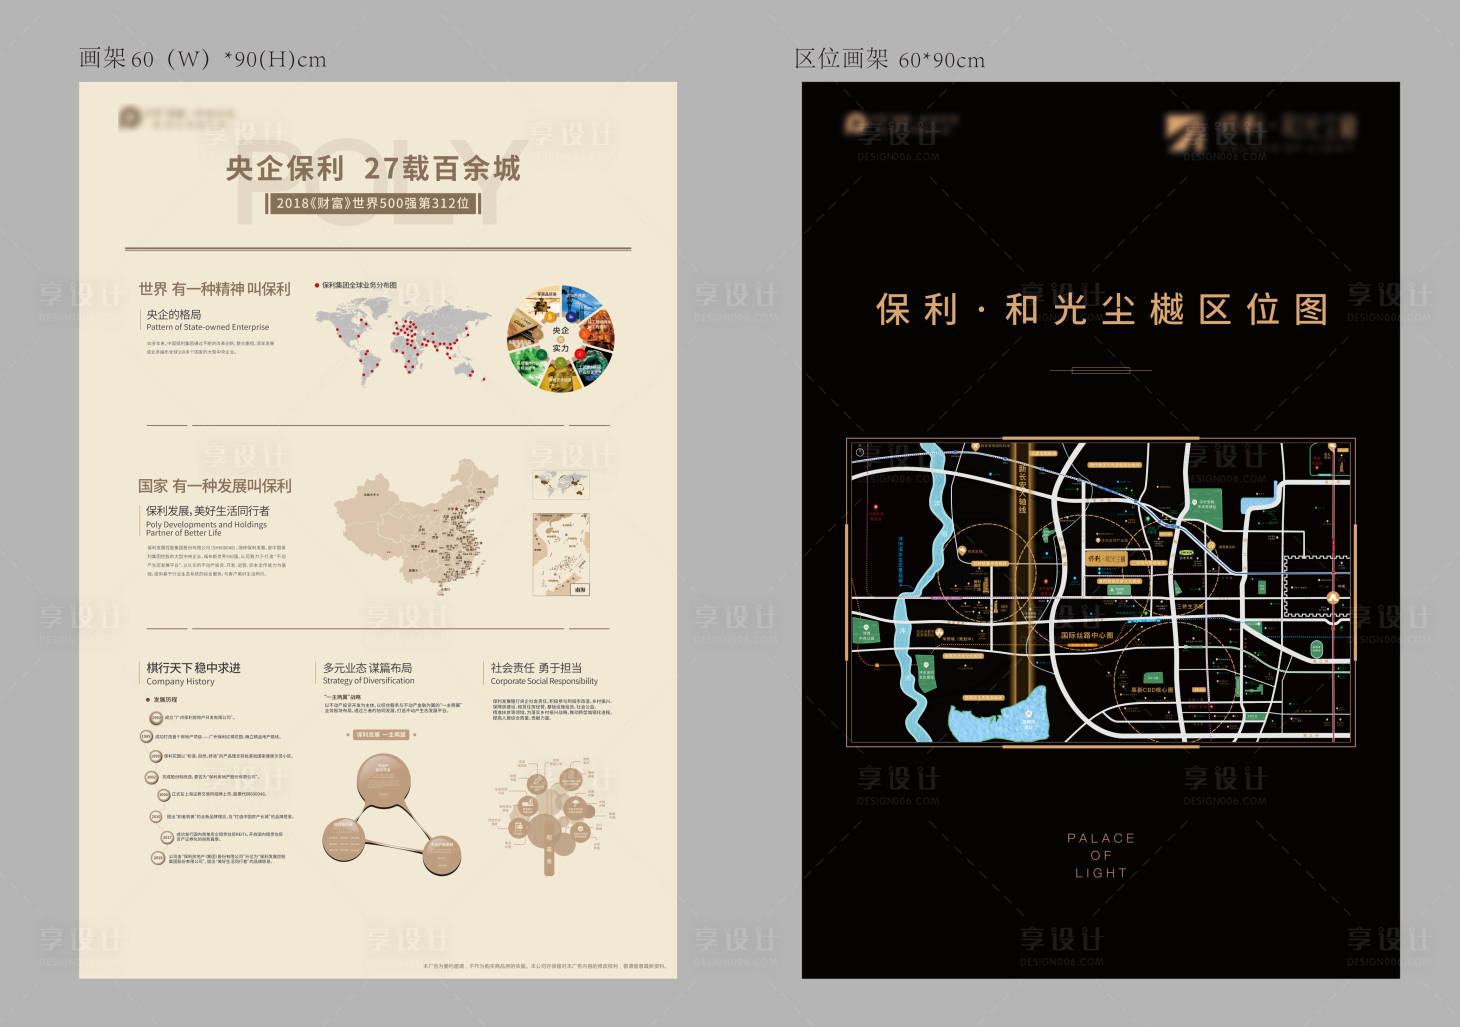Click the heading '国家 有一种发展叫保利'
The image size is (1460, 1027).
[x=215, y=486]
